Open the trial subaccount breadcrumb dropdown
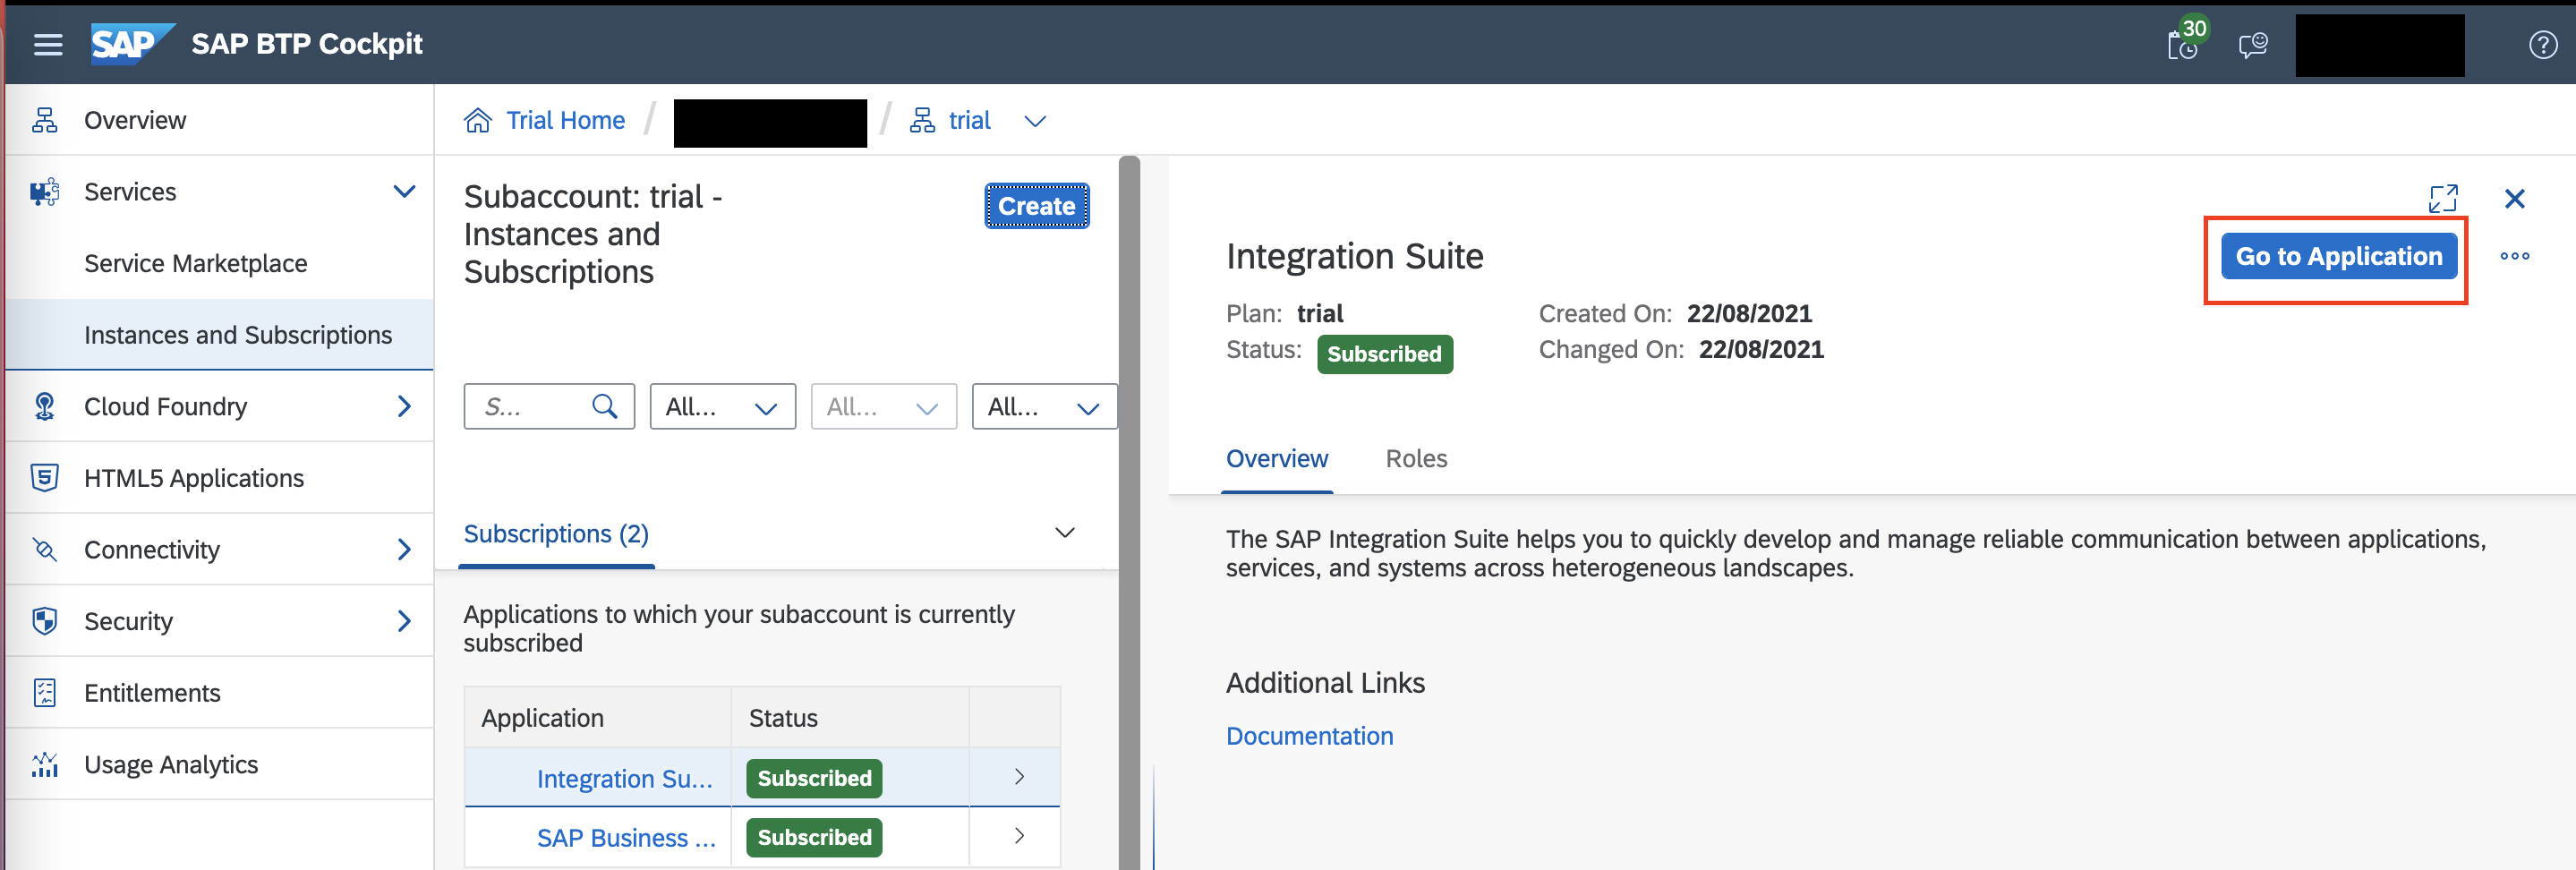The height and width of the screenshot is (870, 2576). pyautogui.click(x=1035, y=121)
